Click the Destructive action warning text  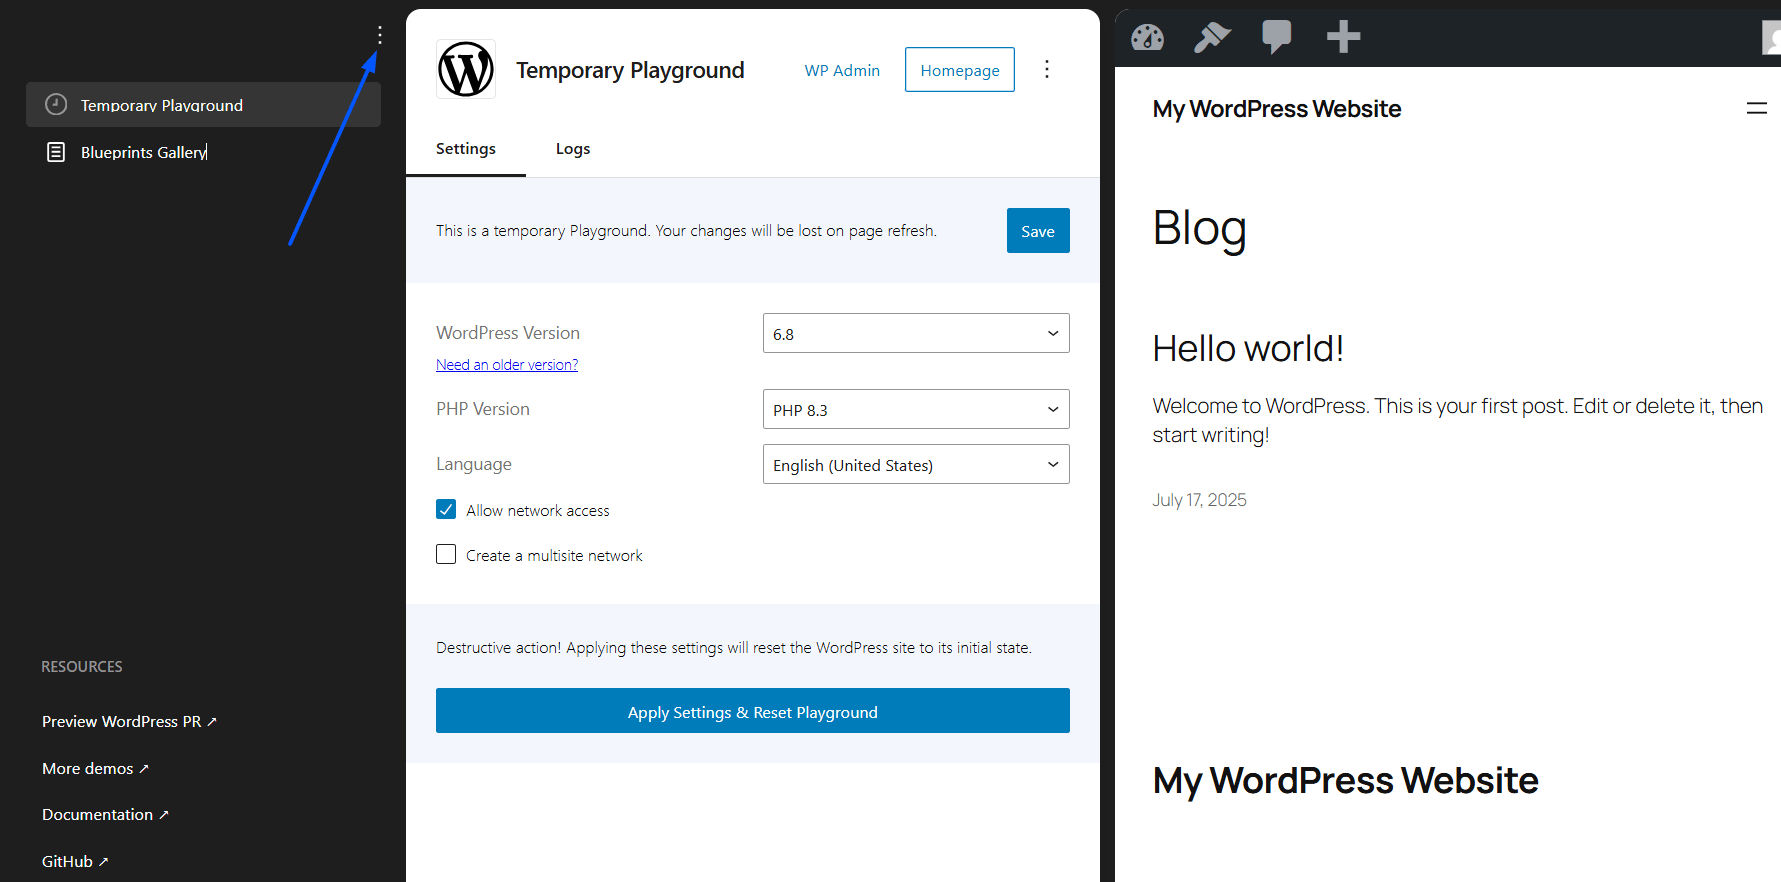pos(734,648)
